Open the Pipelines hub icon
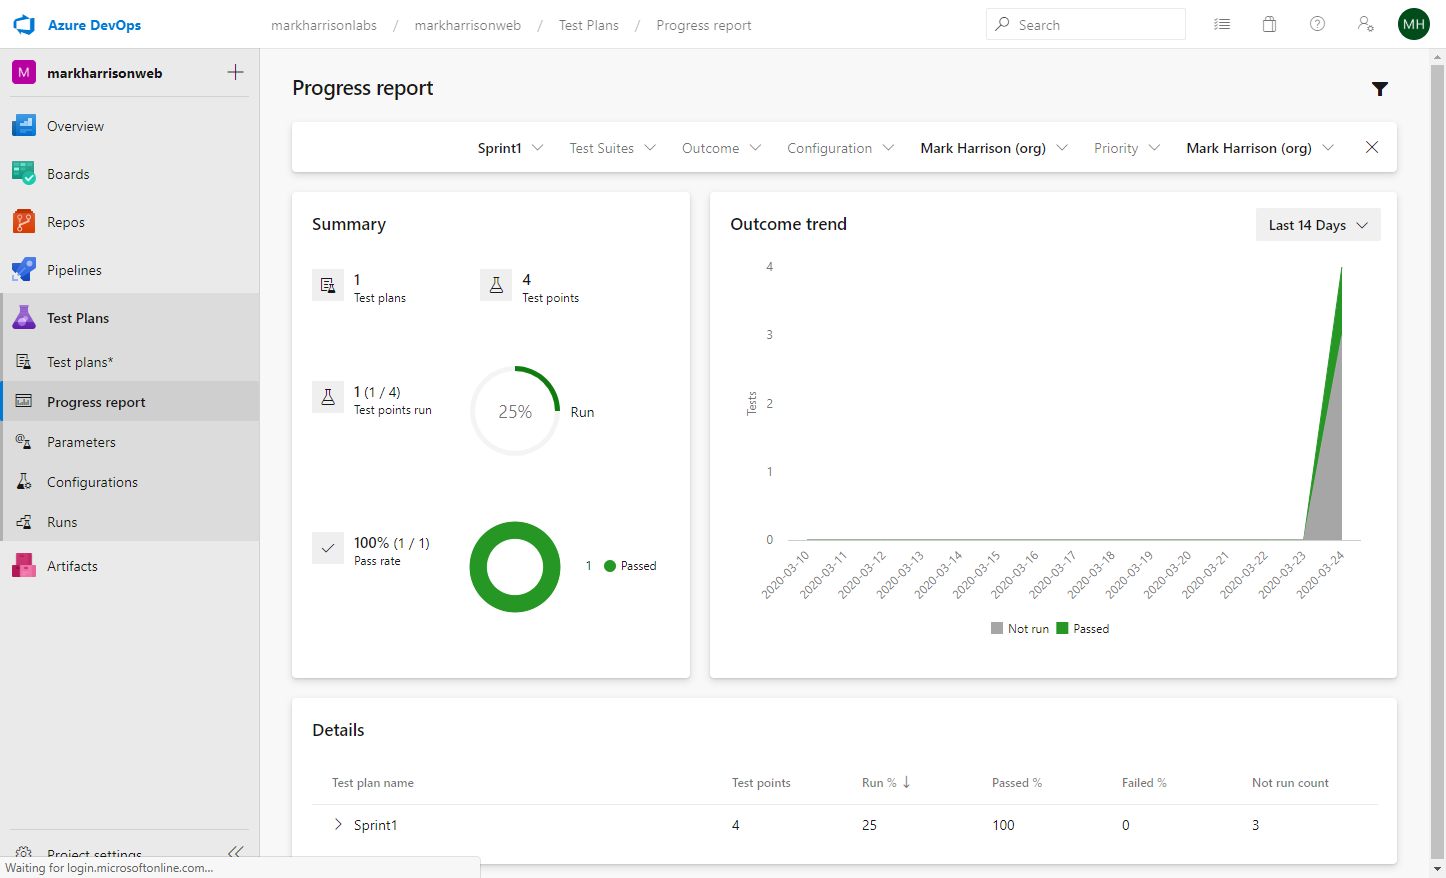This screenshot has width=1446, height=878. point(24,270)
